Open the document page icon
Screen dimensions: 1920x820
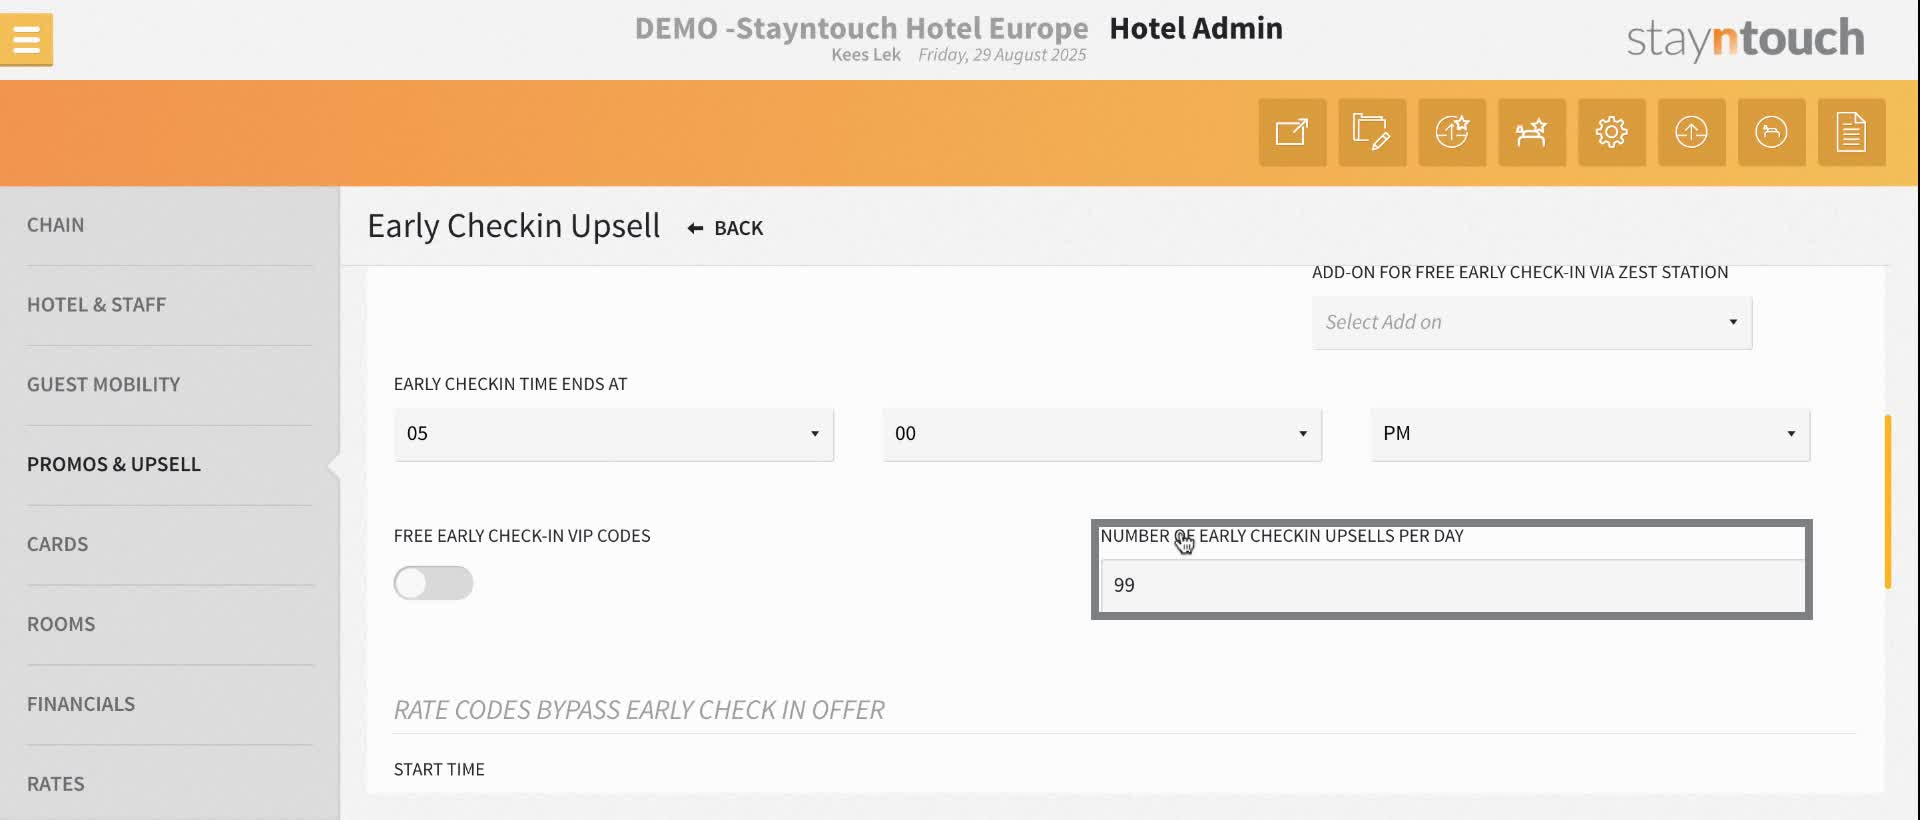(x=1852, y=132)
